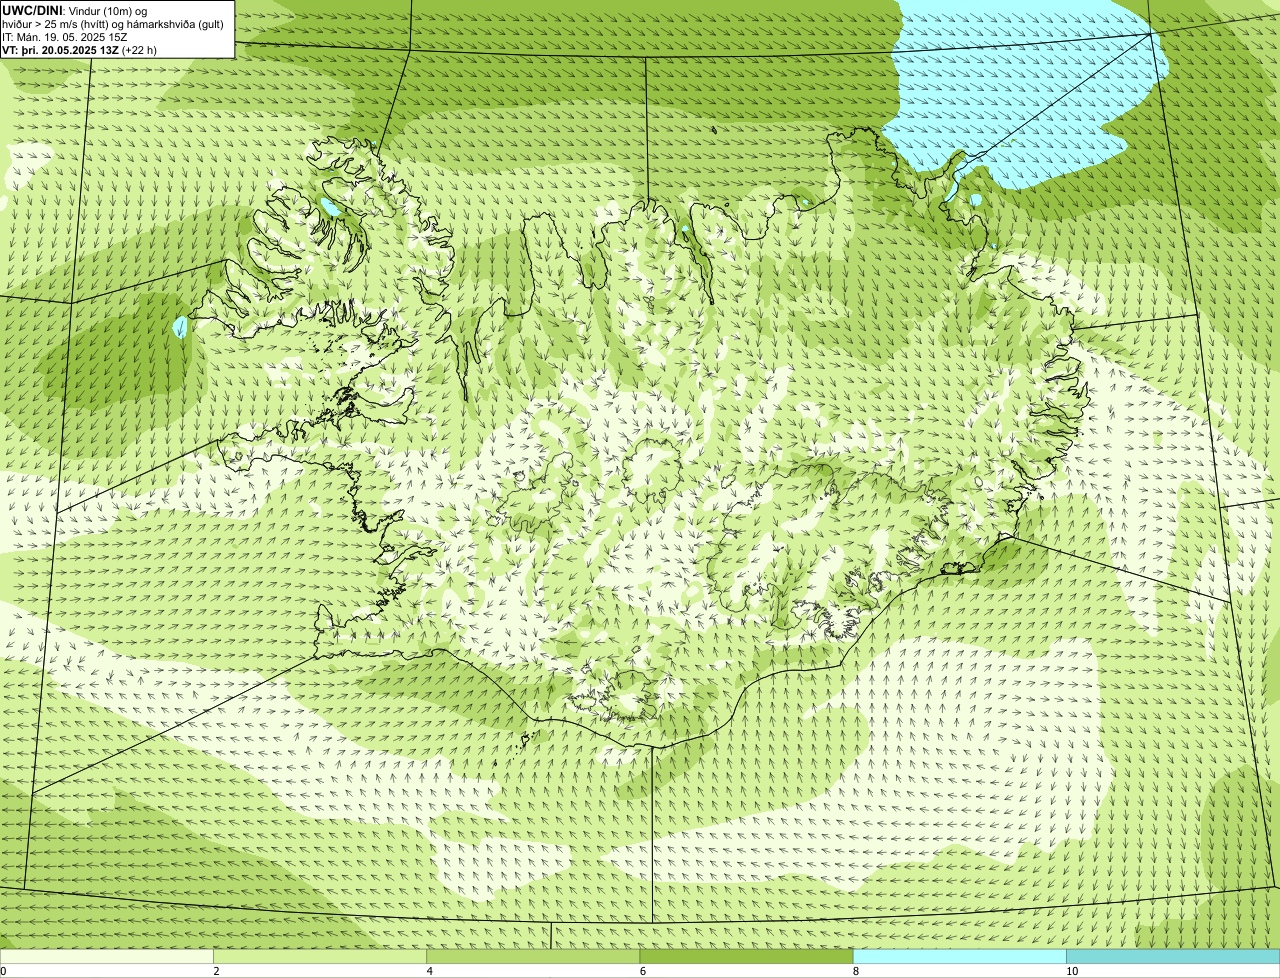Click the "VT: þri. 20.05.2025 13Z (+22 h)" line
This screenshot has width=1280, height=978.
tap(80, 50)
